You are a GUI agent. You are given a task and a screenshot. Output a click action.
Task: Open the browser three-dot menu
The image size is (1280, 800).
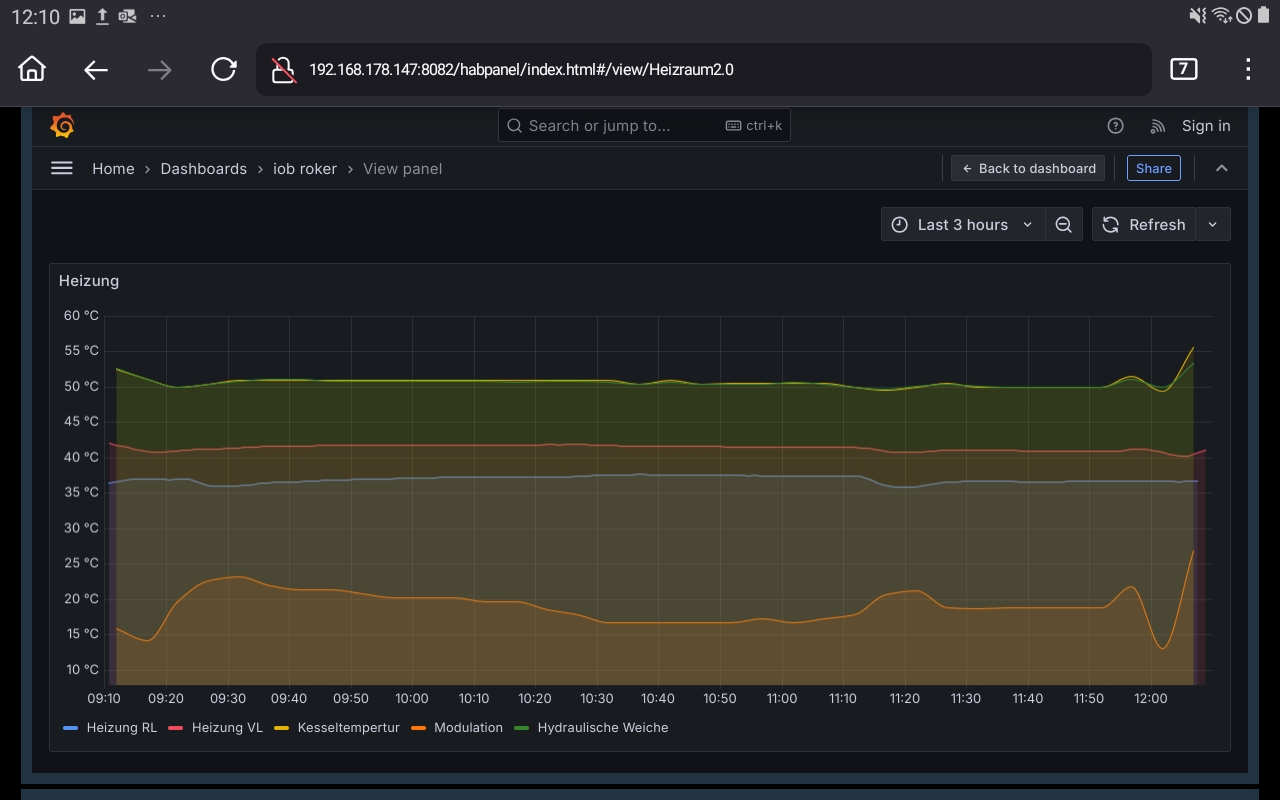[1247, 69]
